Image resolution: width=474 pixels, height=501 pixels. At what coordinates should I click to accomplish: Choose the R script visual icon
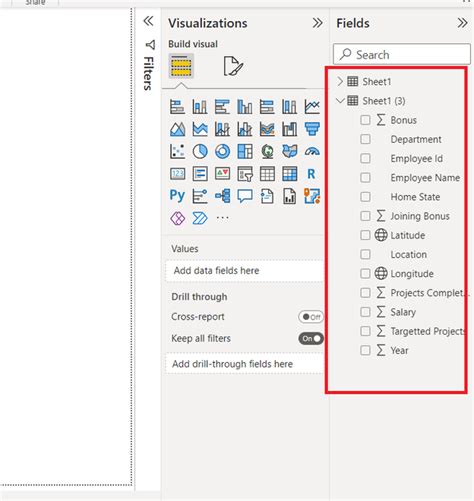point(311,174)
